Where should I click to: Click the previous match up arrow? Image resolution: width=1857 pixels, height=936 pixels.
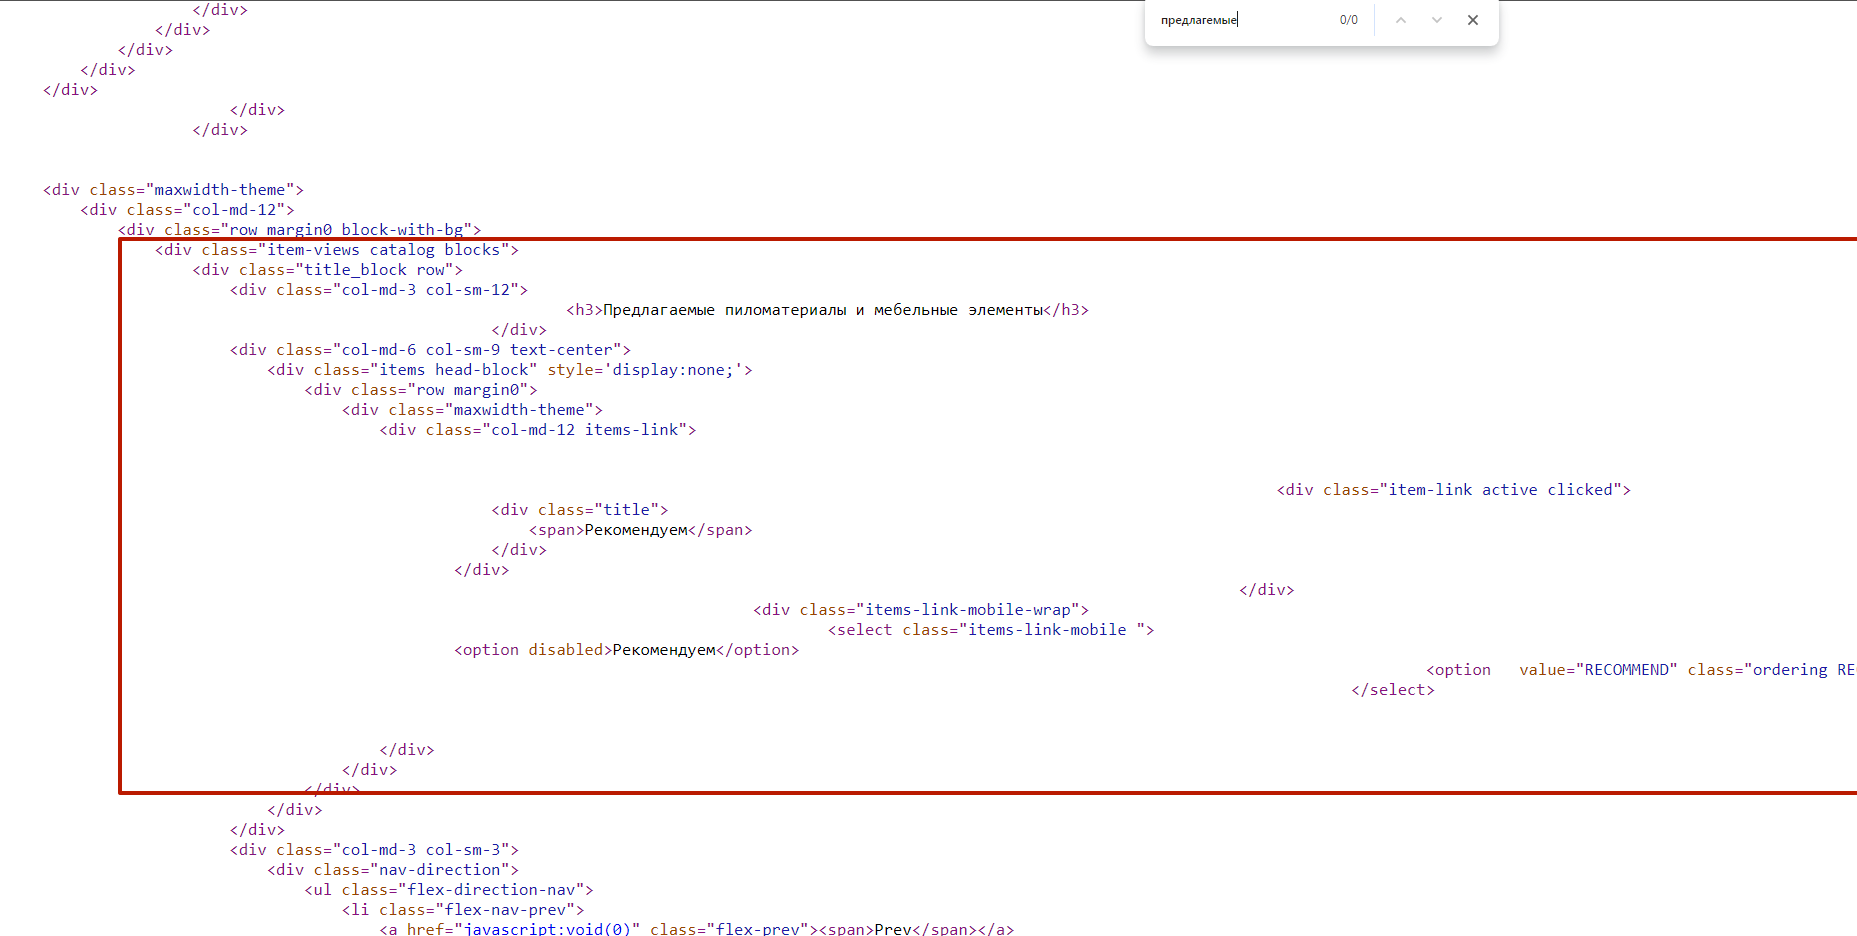tap(1401, 20)
